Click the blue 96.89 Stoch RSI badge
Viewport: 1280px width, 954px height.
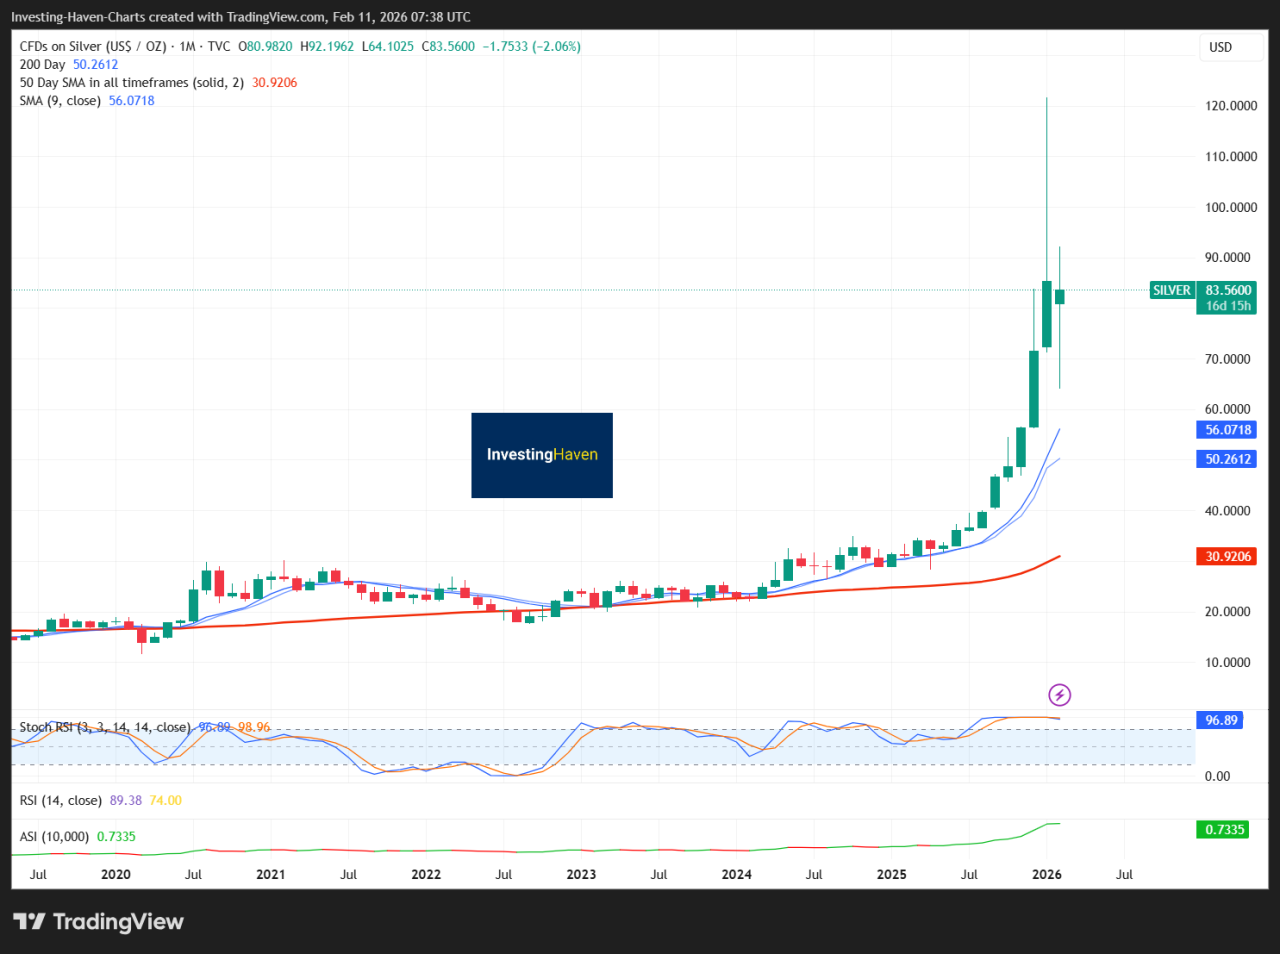(x=1219, y=720)
